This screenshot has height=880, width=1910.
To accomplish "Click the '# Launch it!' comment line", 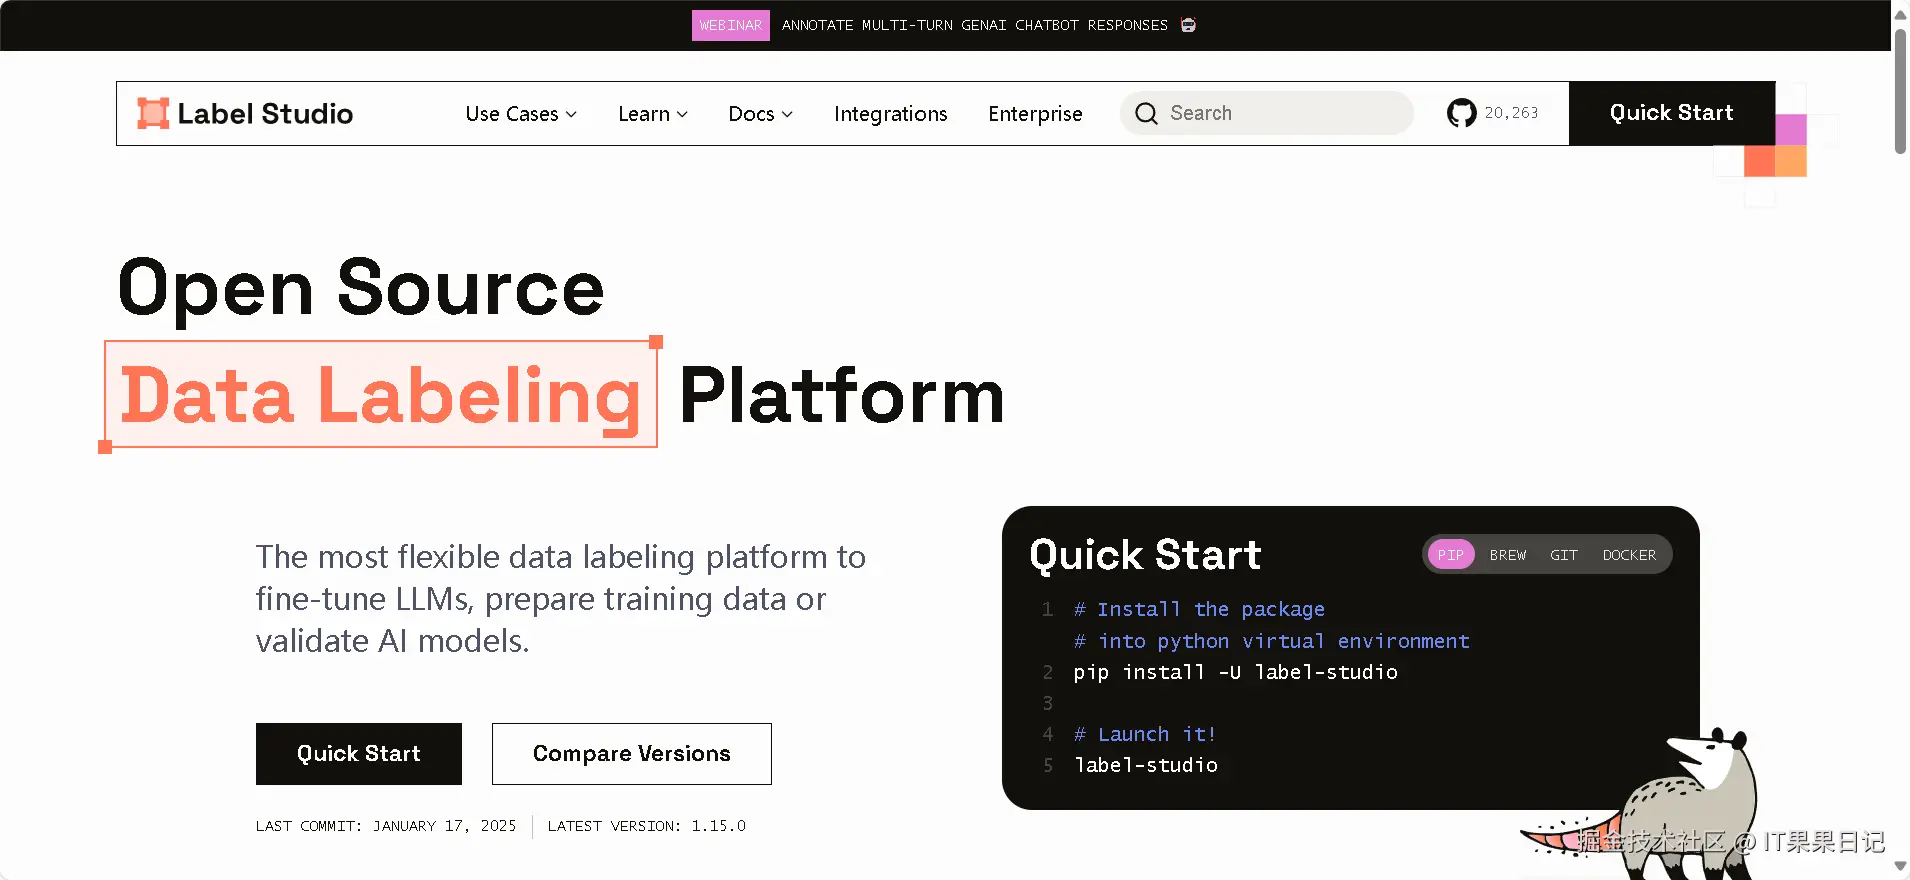I will (x=1145, y=734).
